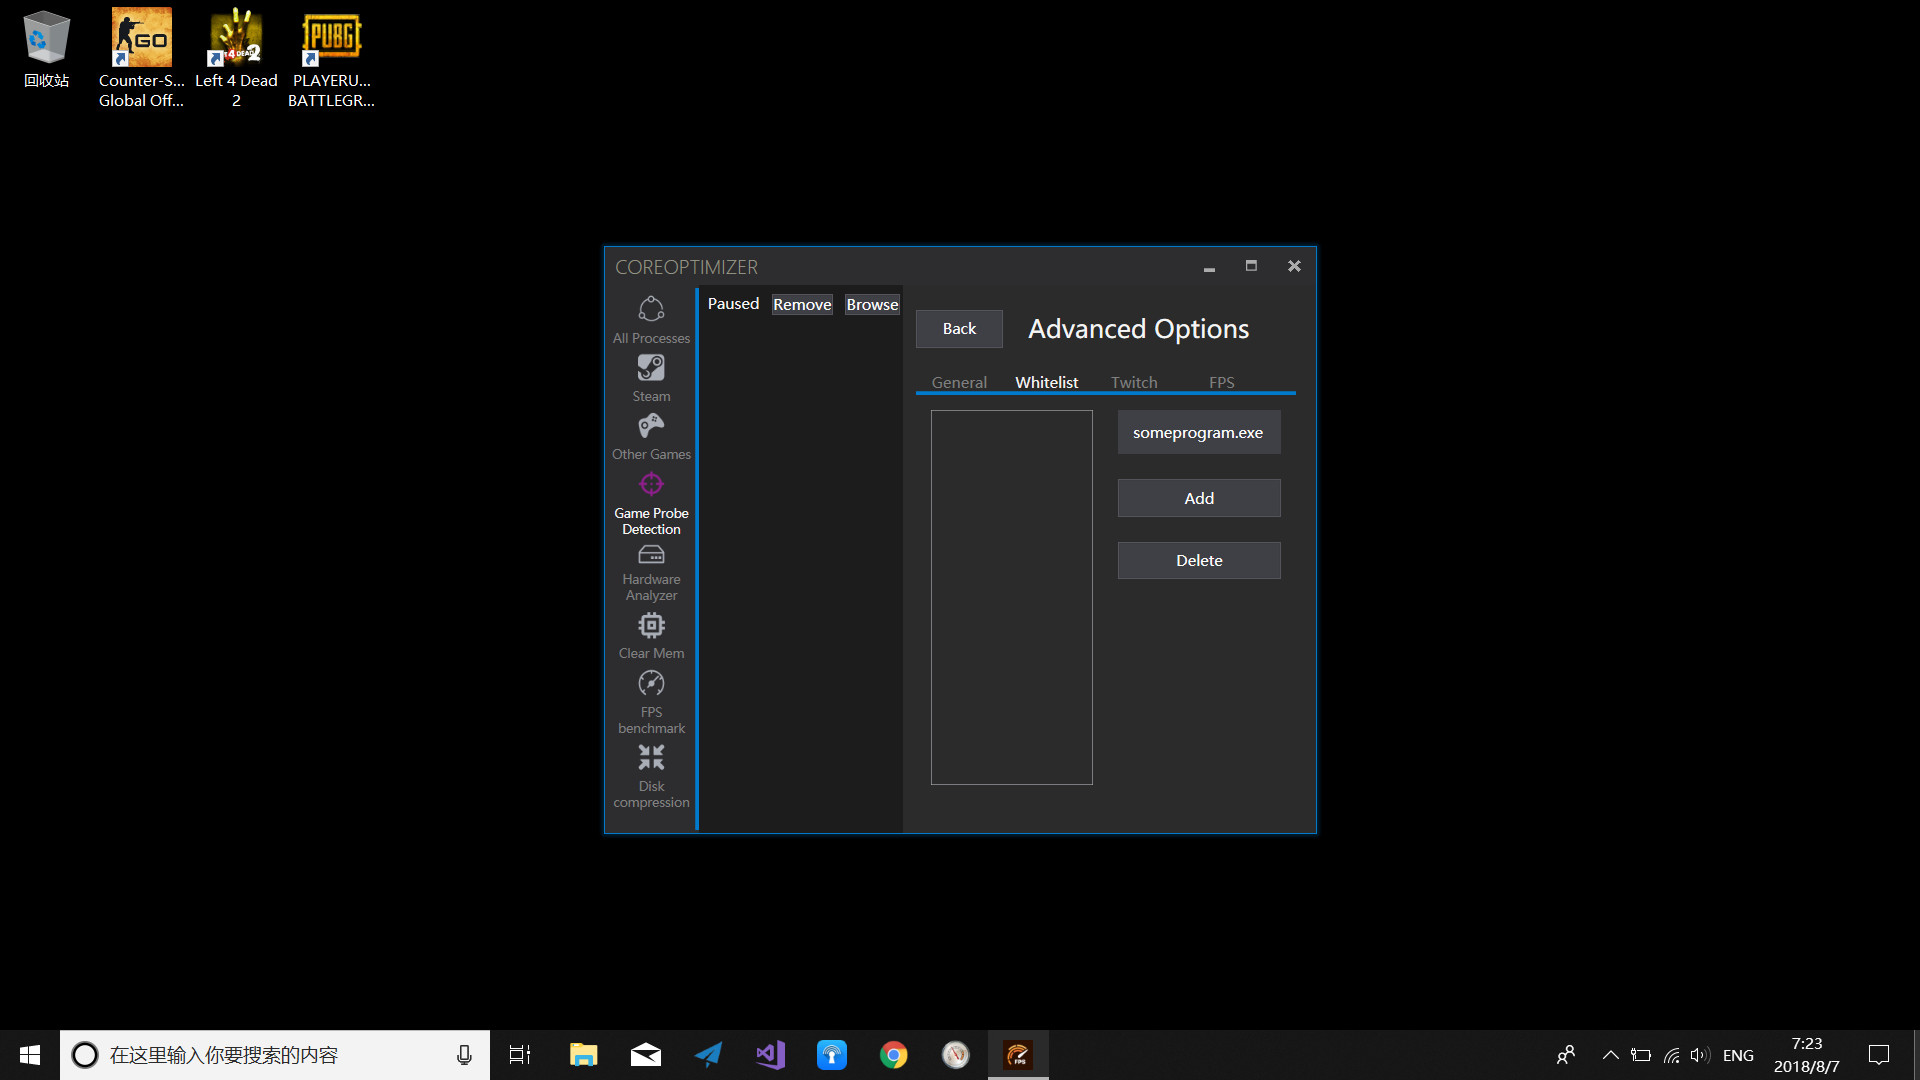Switch to the Whitelist tab
The height and width of the screenshot is (1080, 1920).
pyautogui.click(x=1046, y=382)
